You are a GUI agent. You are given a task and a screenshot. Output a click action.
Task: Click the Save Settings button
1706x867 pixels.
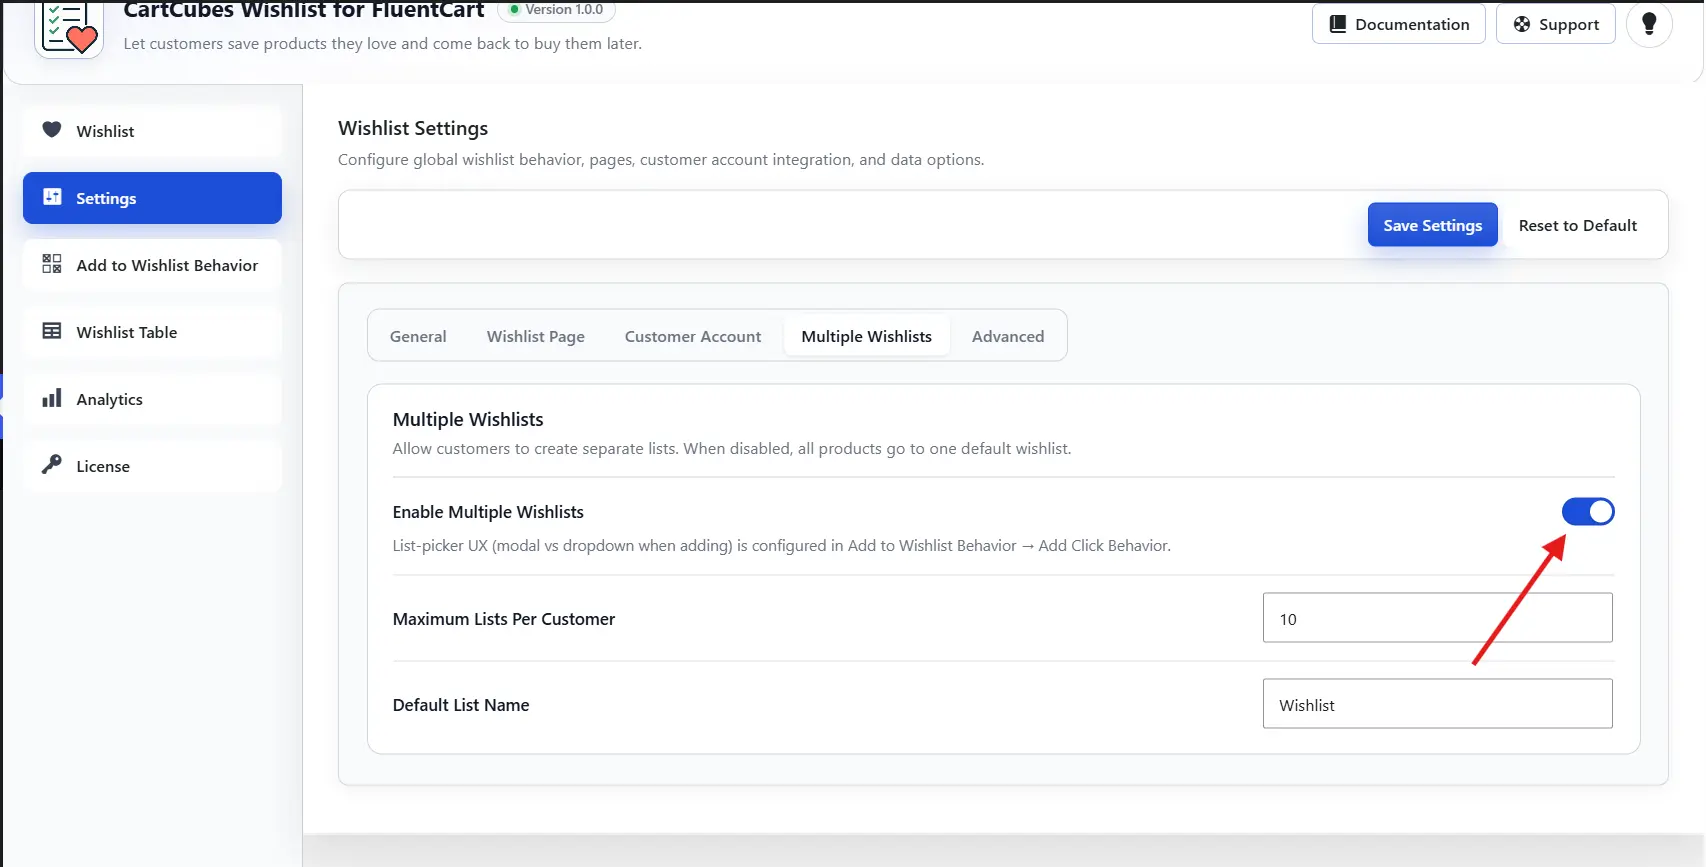point(1433,225)
